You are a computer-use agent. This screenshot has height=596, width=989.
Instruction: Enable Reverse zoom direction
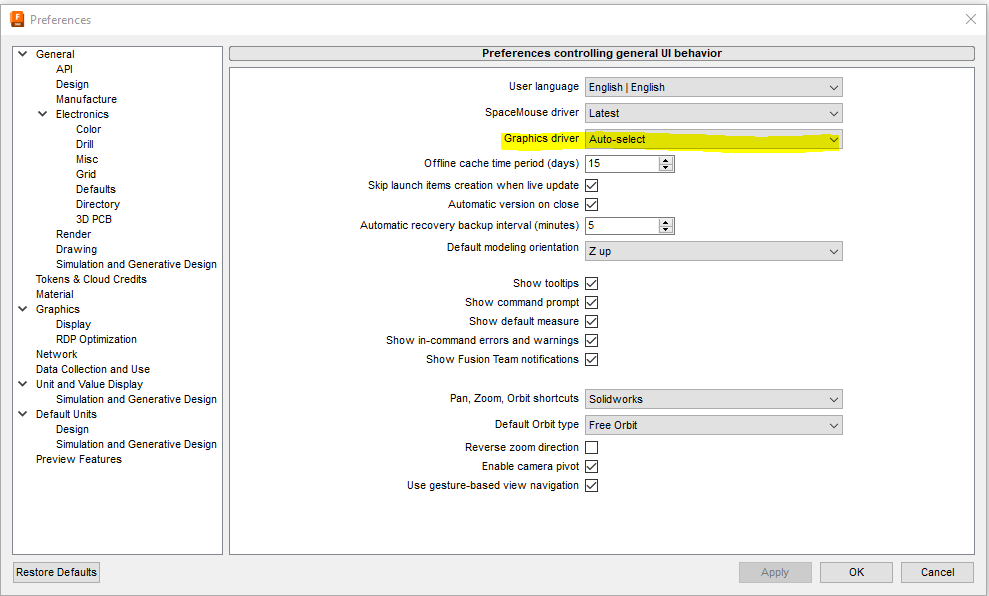click(x=591, y=447)
